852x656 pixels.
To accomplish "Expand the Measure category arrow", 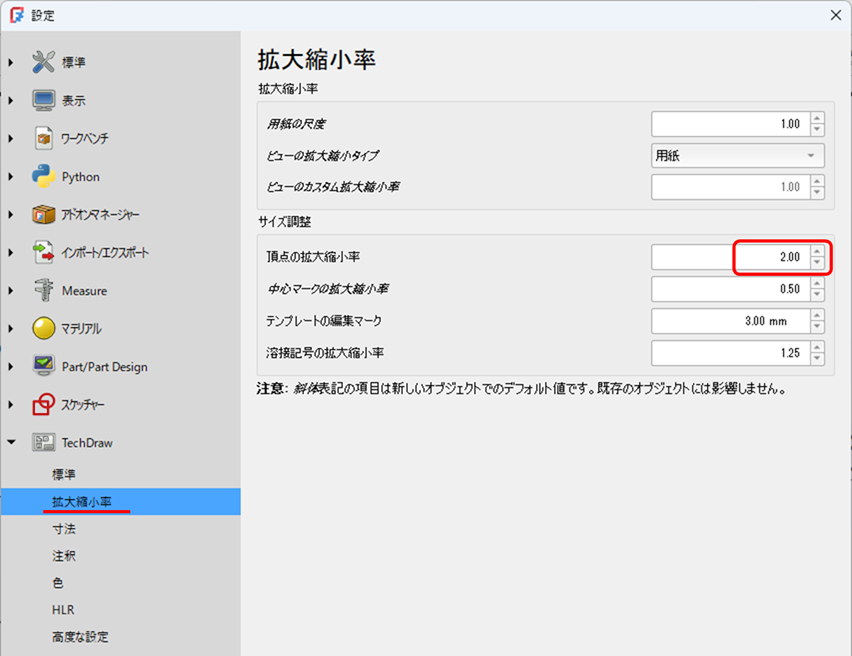I will (11, 291).
